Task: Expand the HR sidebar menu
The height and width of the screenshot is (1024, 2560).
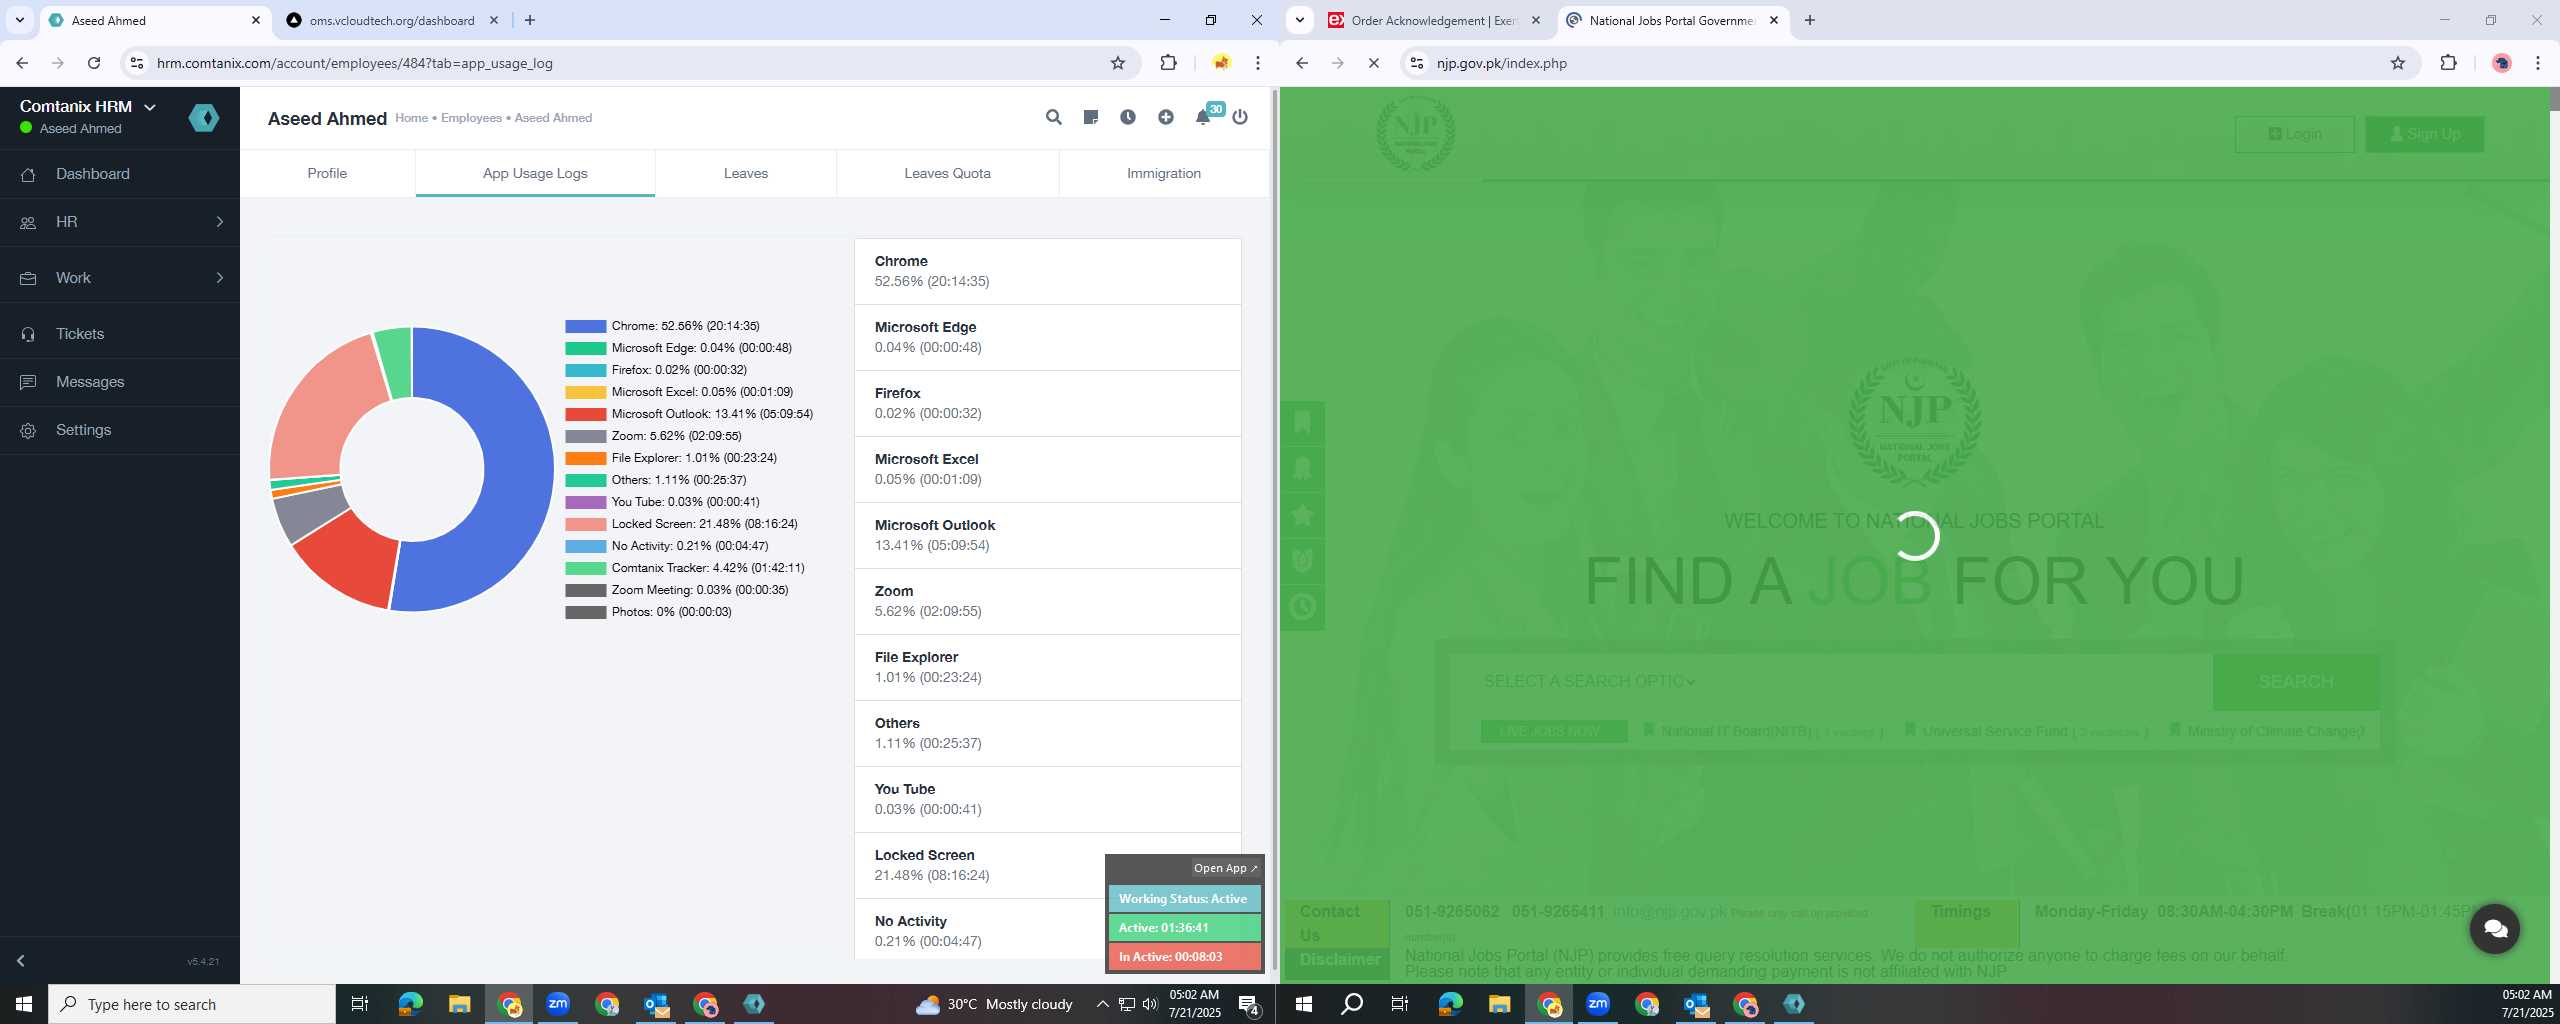Action: coord(120,222)
